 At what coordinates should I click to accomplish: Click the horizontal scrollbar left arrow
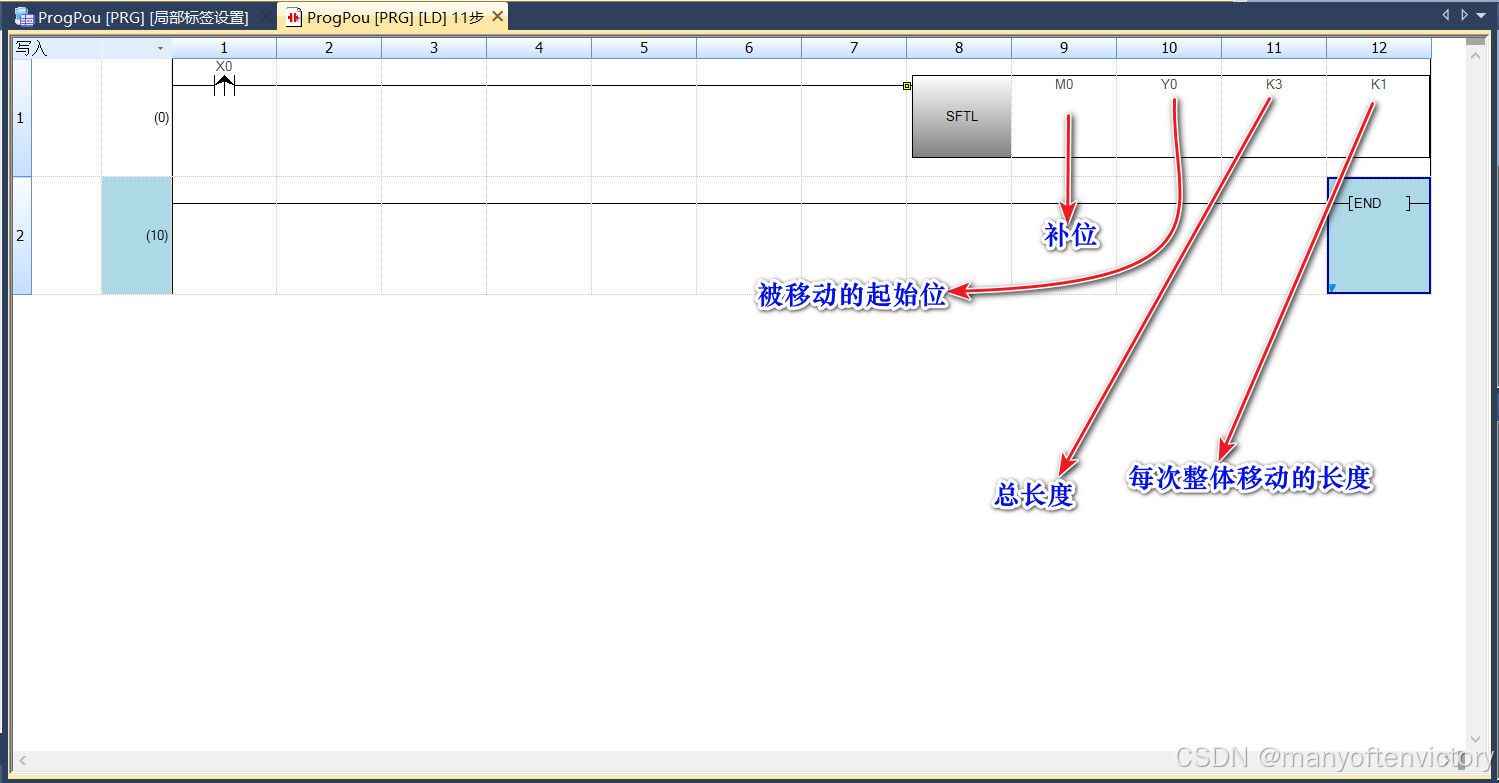tap(23, 761)
